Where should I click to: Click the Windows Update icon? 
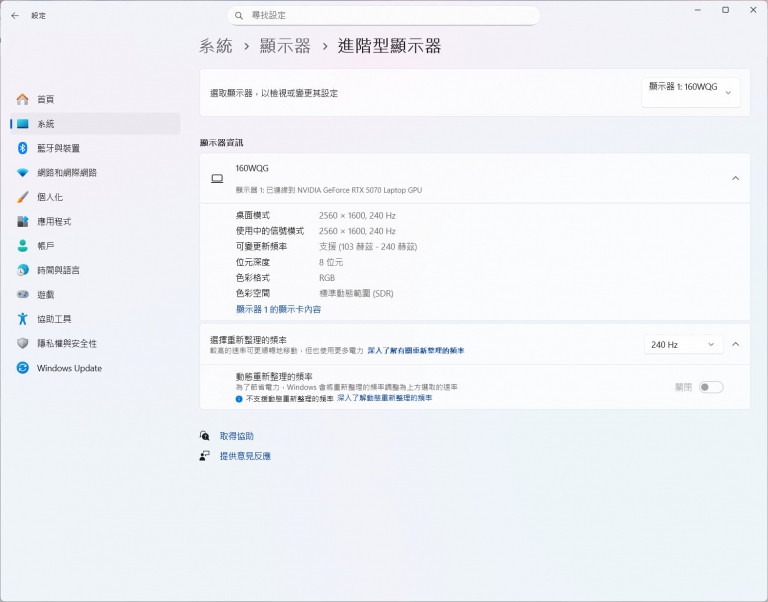tap(22, 368)
